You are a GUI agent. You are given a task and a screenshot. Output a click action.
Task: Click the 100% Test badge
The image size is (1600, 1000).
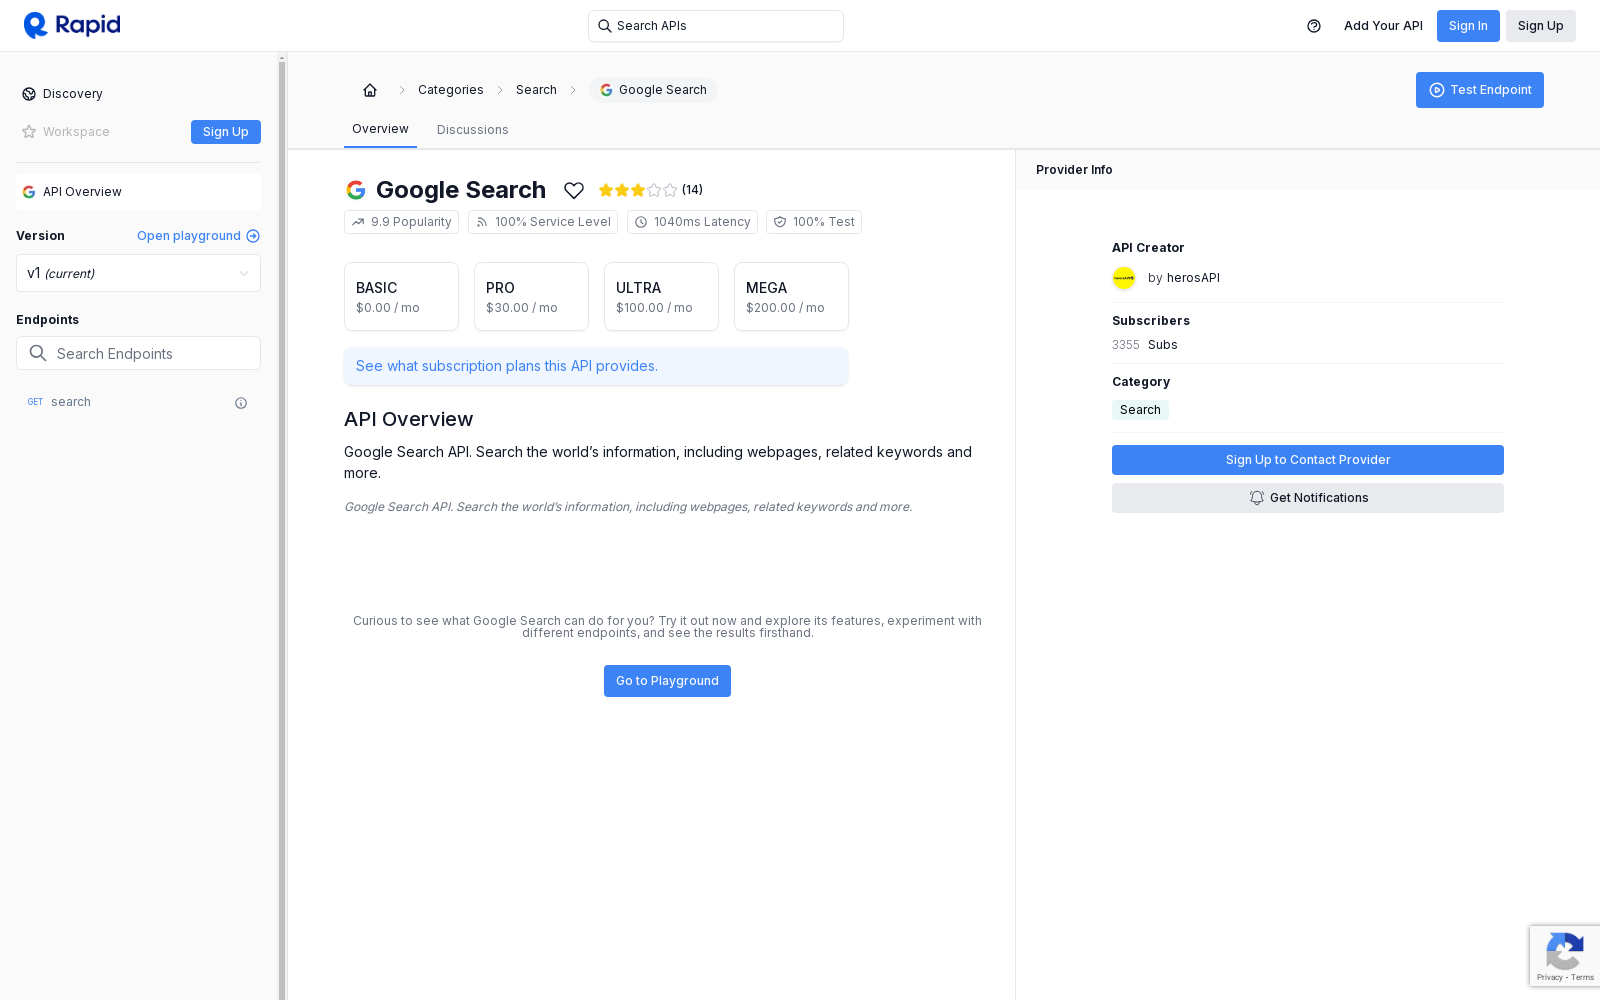(x=814, y=222)
